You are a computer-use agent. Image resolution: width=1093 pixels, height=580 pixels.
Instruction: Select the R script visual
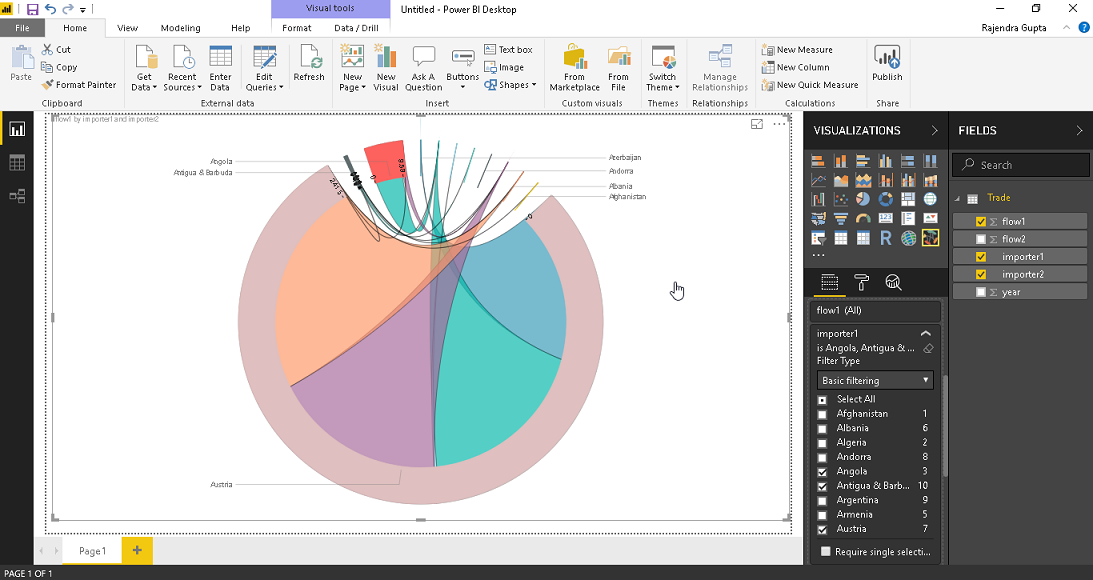[x=885, y=238]
